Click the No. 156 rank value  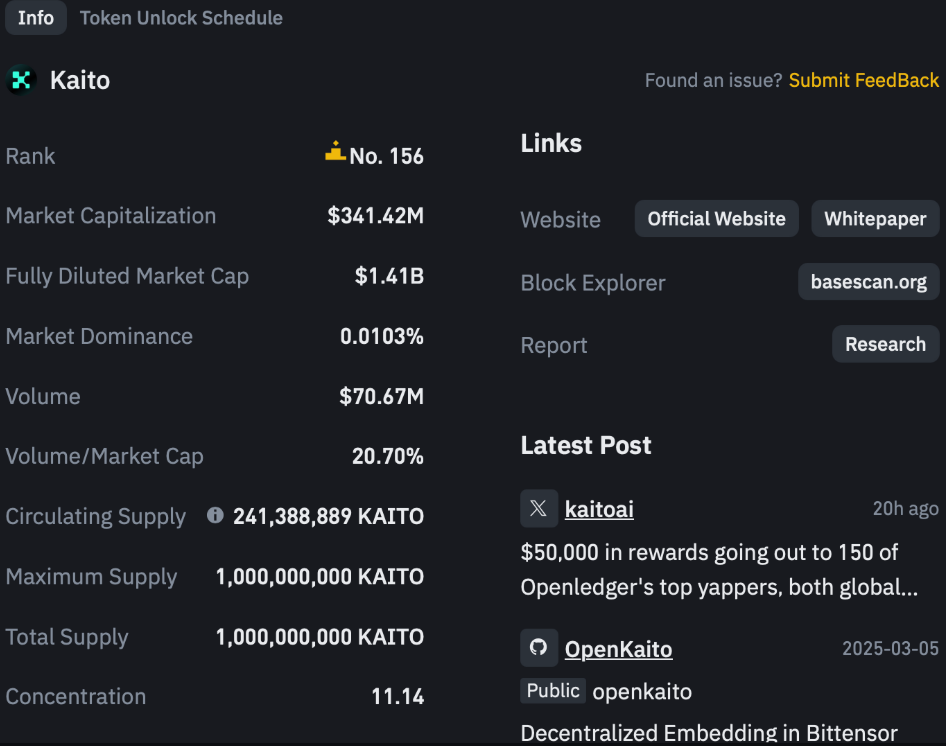pyautogui.click(x=386, y=156)
